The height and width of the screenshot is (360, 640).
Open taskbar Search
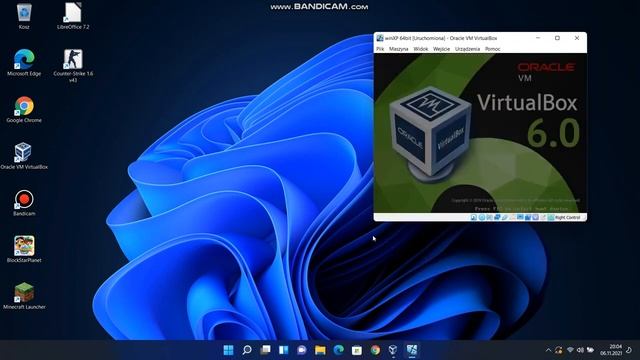(x=247, y=350)
